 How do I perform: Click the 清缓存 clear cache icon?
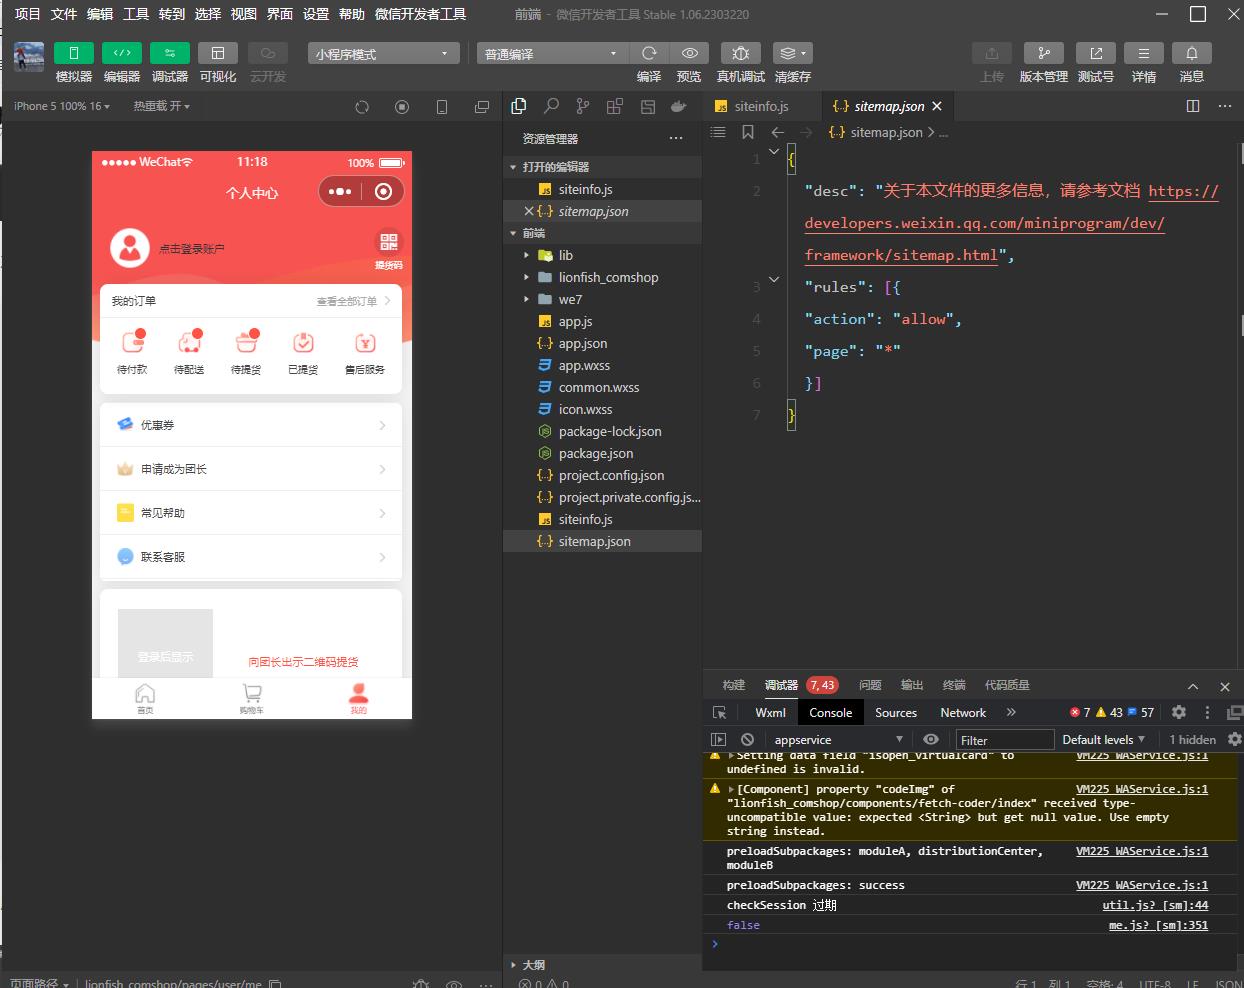[793, 53]
